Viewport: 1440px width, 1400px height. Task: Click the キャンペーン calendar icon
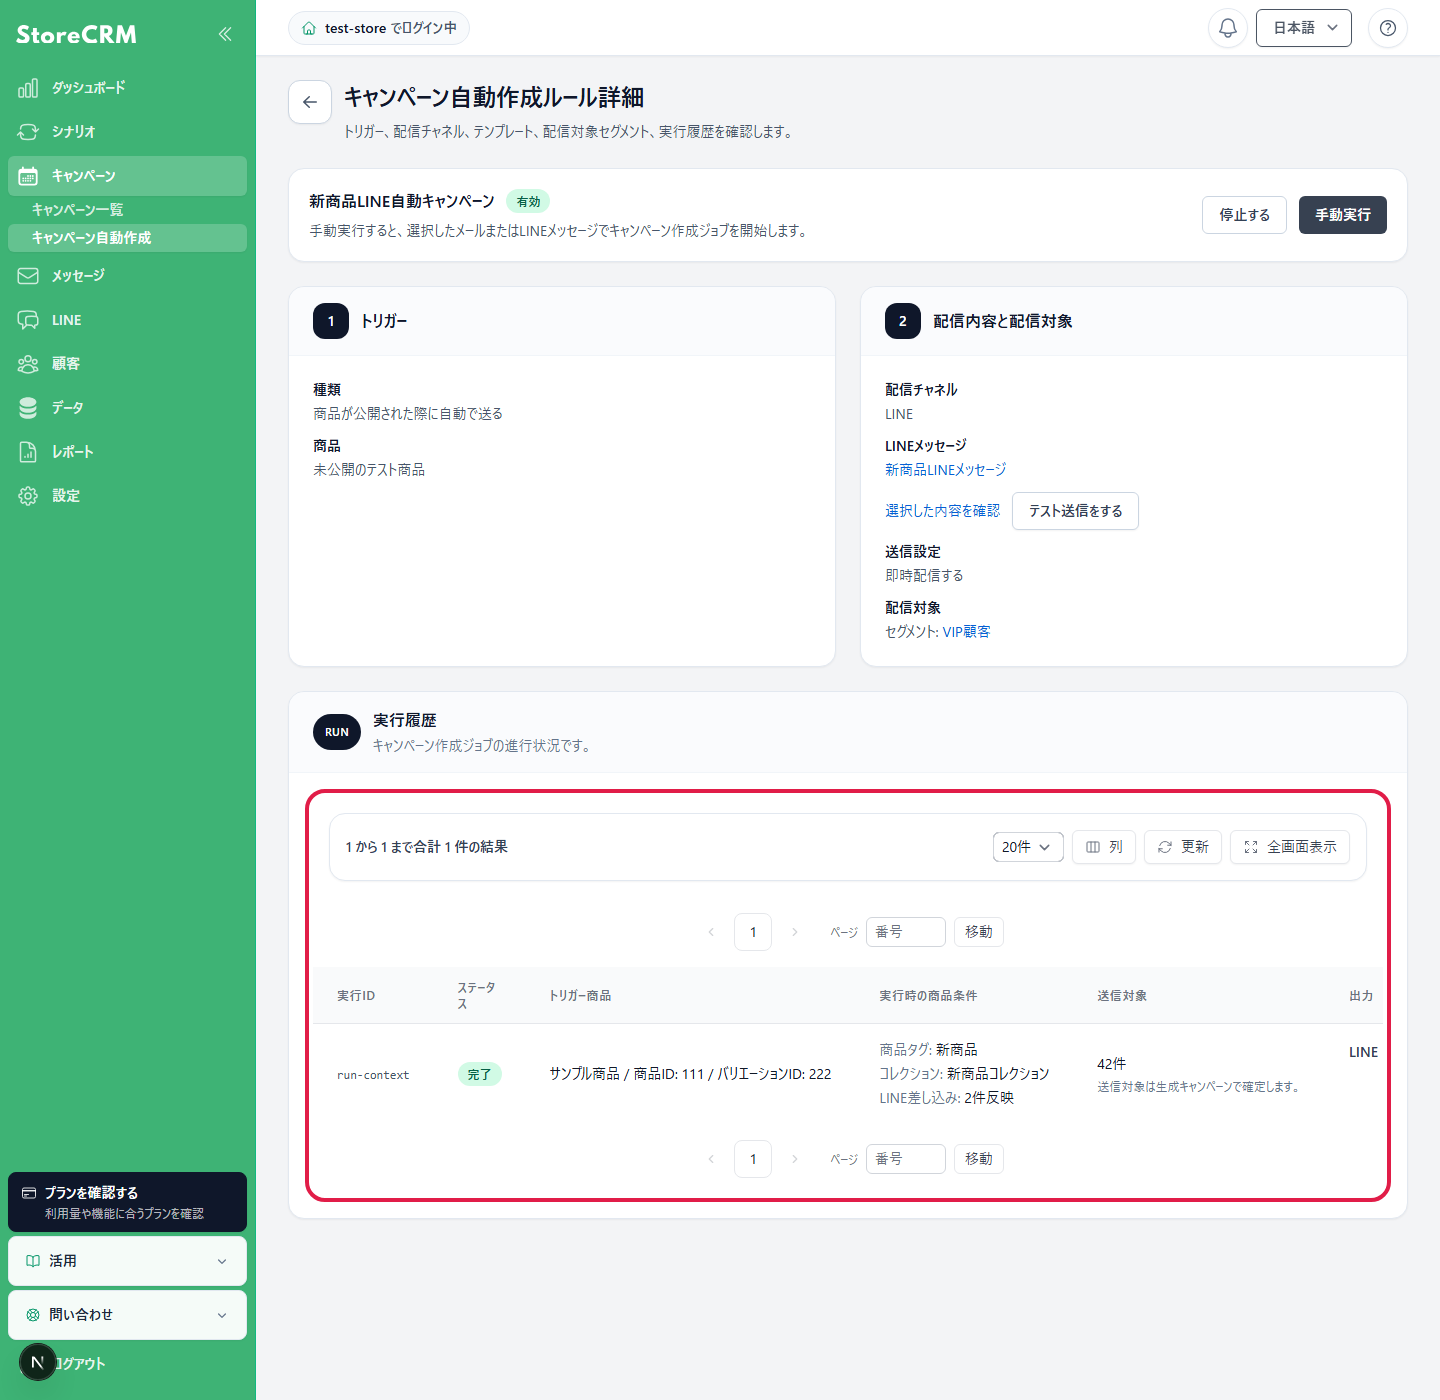click(x=28, y=176)
